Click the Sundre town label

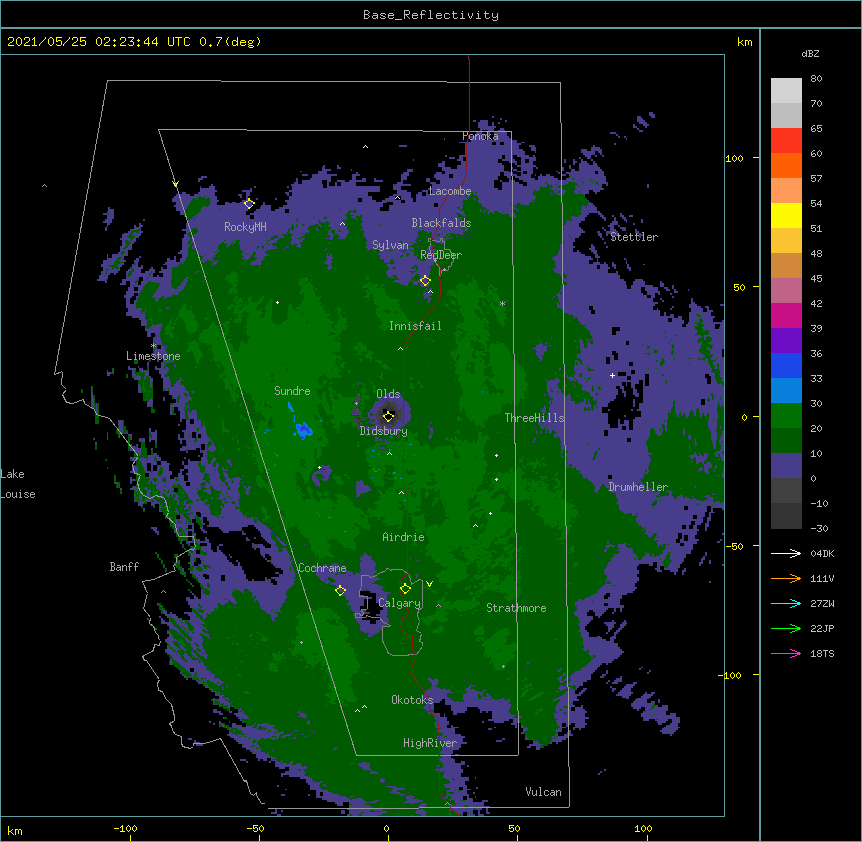tap(292, 391)
